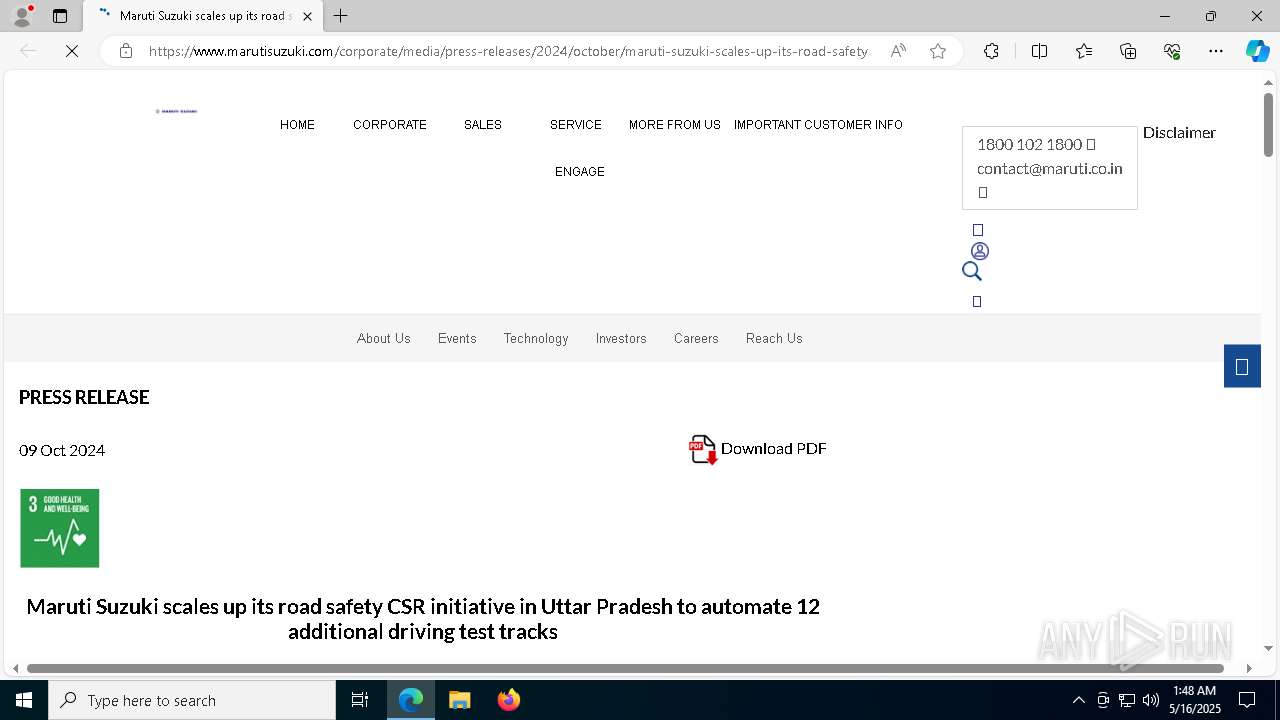The height and width of the screenshot is (720, 1280).
Task: Close the Maruti Suzuki tab
Action: click(x=307, y=16)
